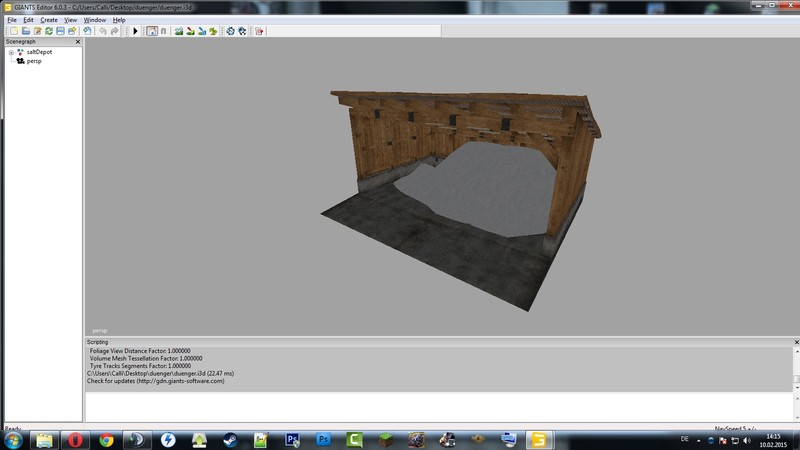Image resolution: width=800 pixels, height=450 pixels.
Task: Open the Window menu
Action: click(x=94, y=20)
